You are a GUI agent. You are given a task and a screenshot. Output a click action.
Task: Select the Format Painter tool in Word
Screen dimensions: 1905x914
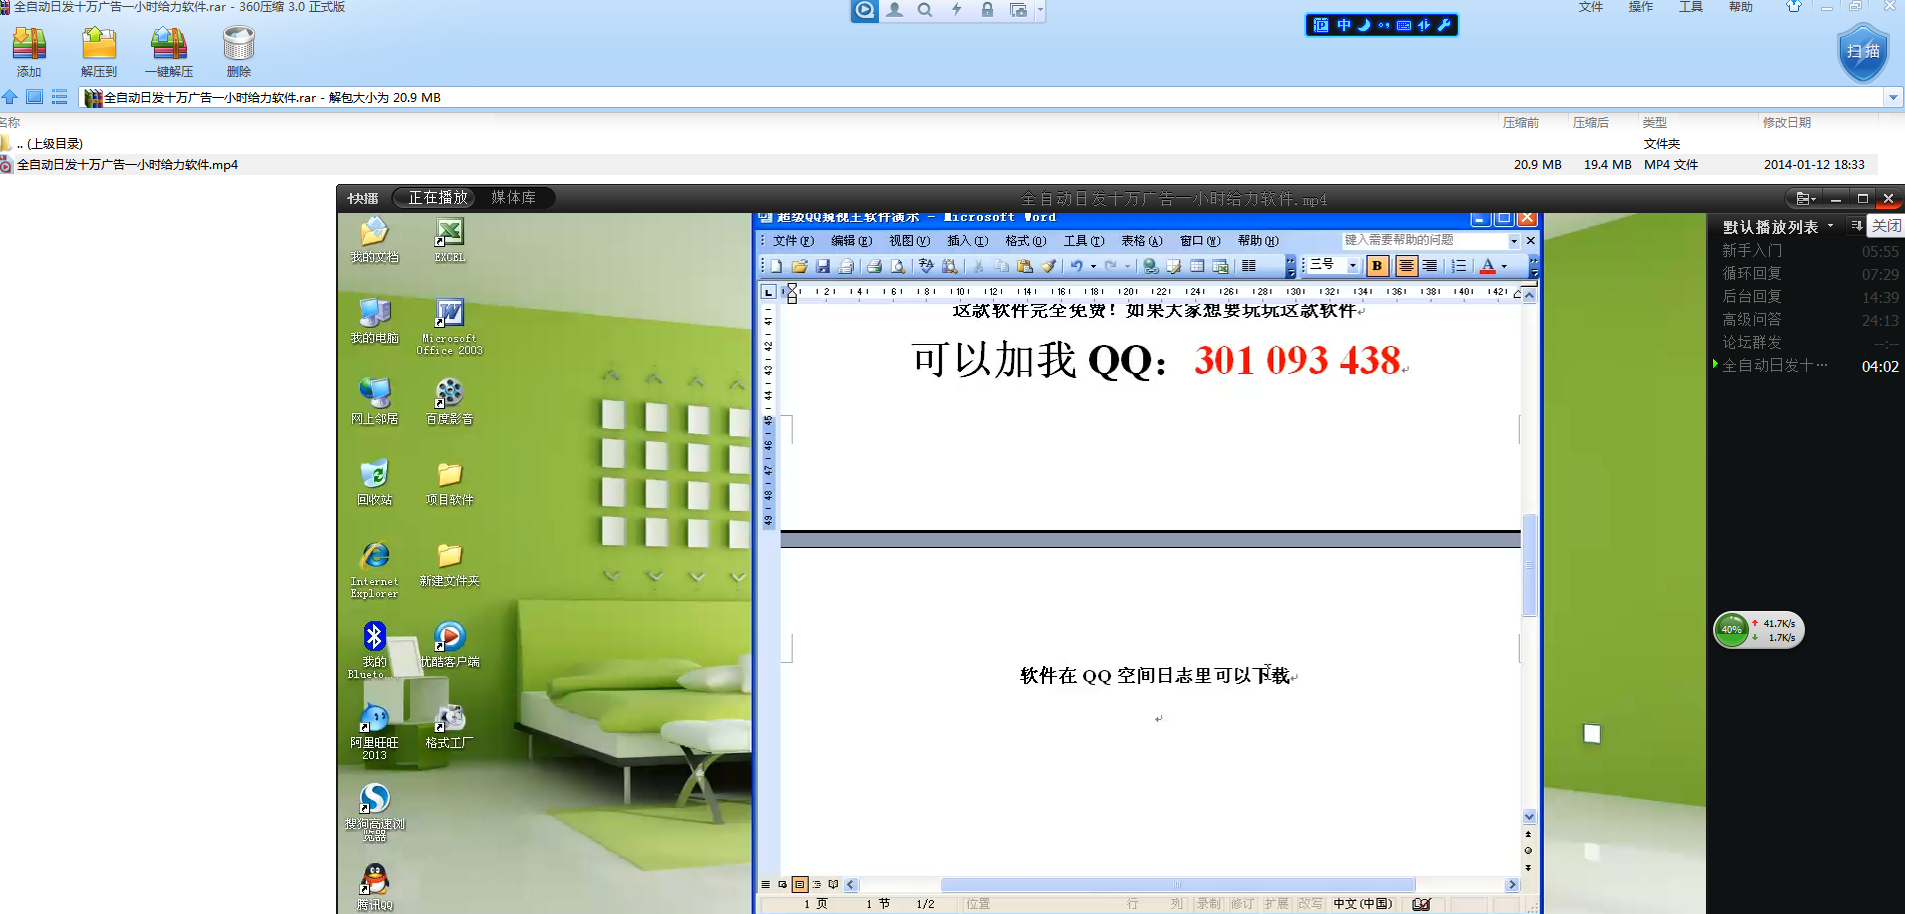[x=1046, y=266]
